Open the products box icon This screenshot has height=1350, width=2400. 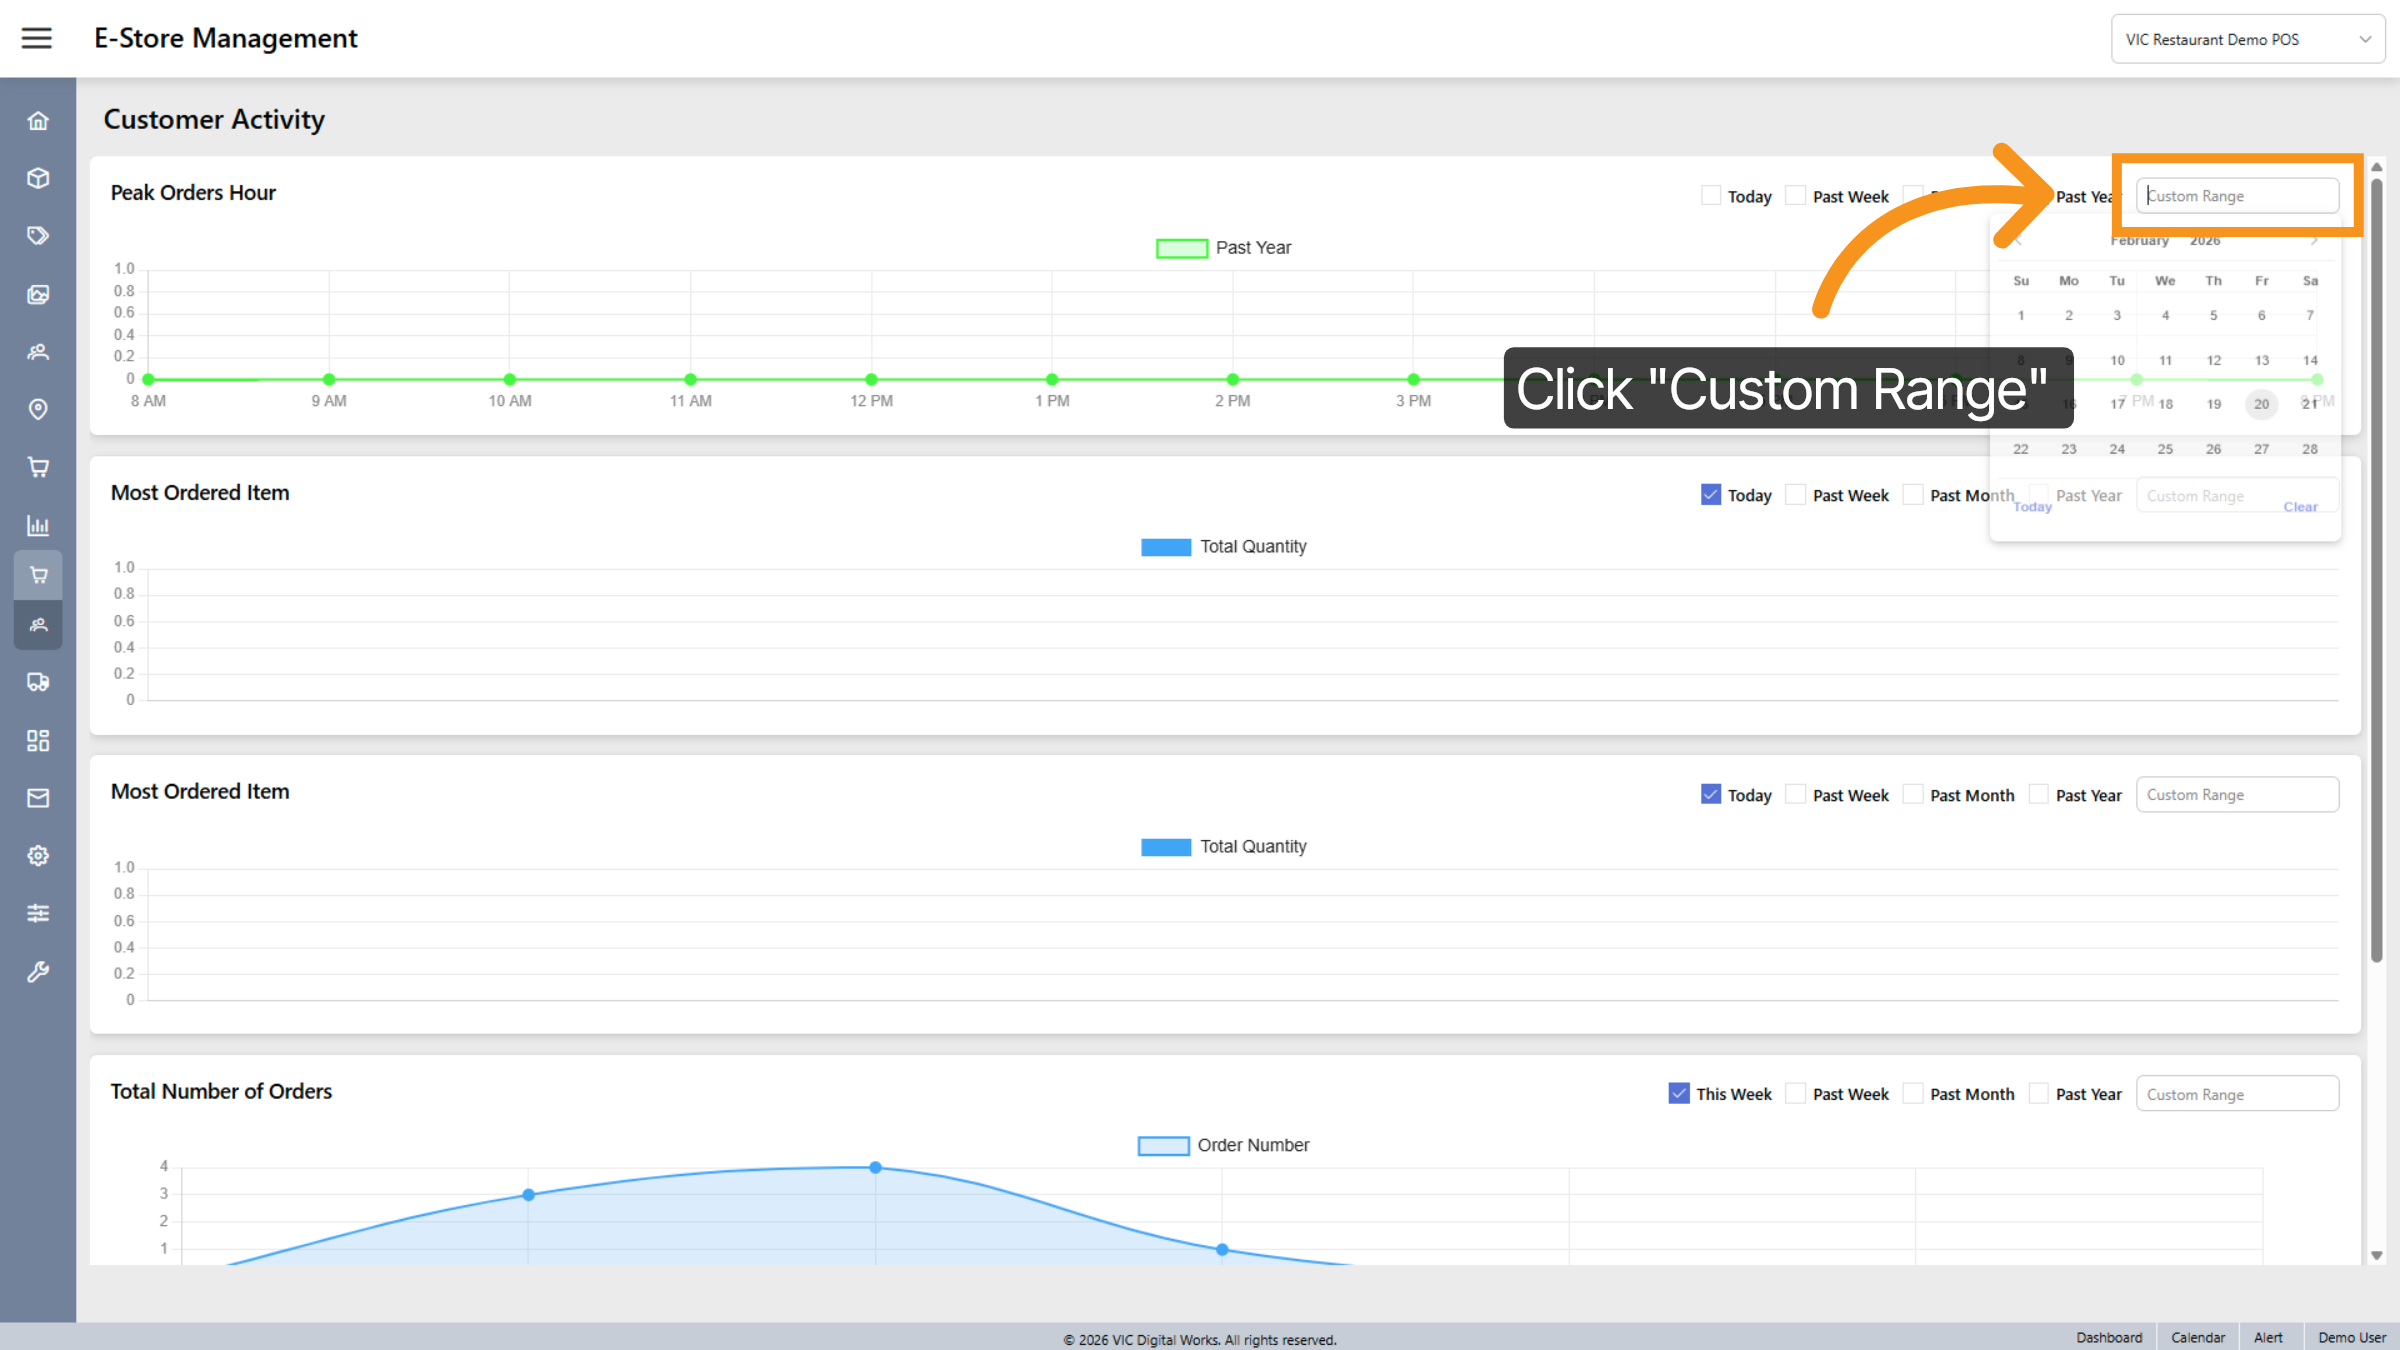38,178
